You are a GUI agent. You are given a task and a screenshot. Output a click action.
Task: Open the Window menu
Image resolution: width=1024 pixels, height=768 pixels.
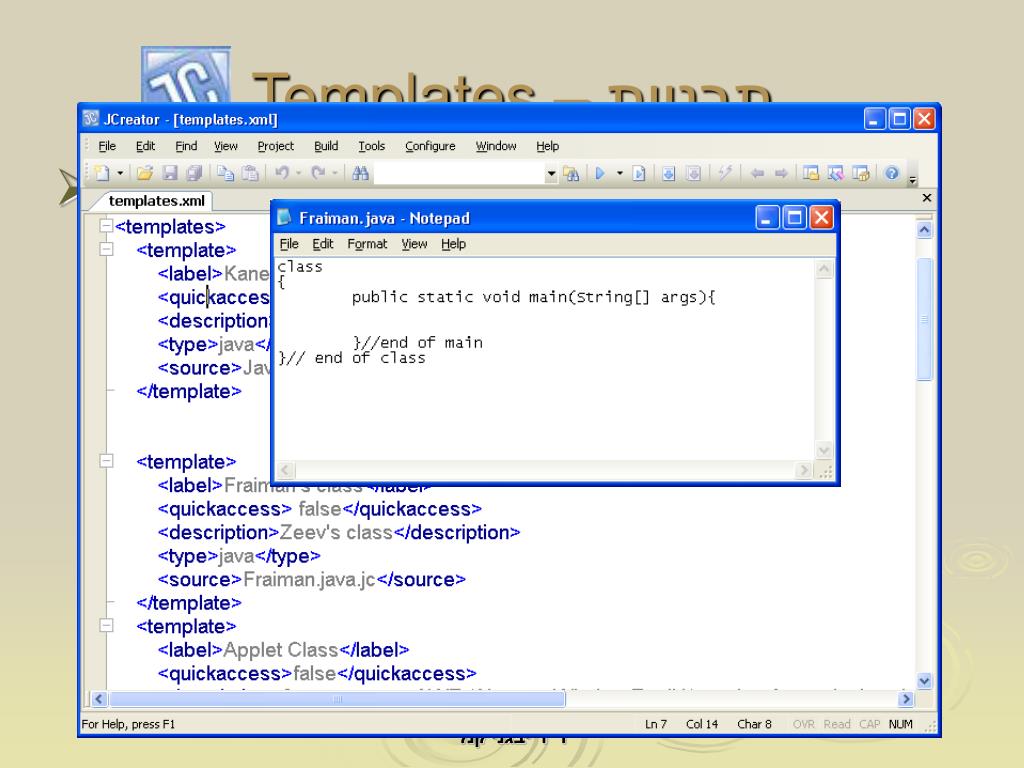pos(496,146)
